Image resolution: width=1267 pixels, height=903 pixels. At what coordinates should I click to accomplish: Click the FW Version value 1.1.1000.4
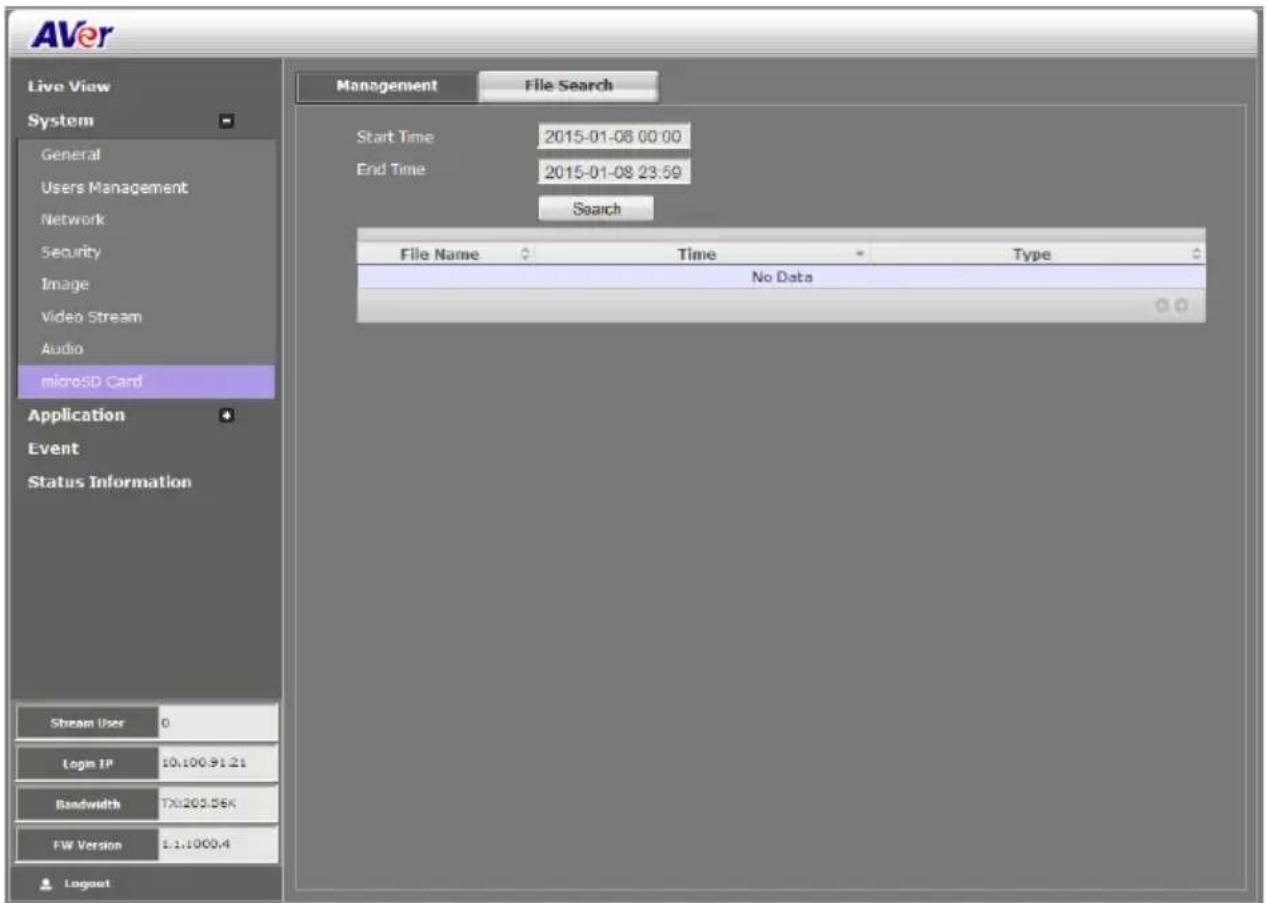pos(217,844)
